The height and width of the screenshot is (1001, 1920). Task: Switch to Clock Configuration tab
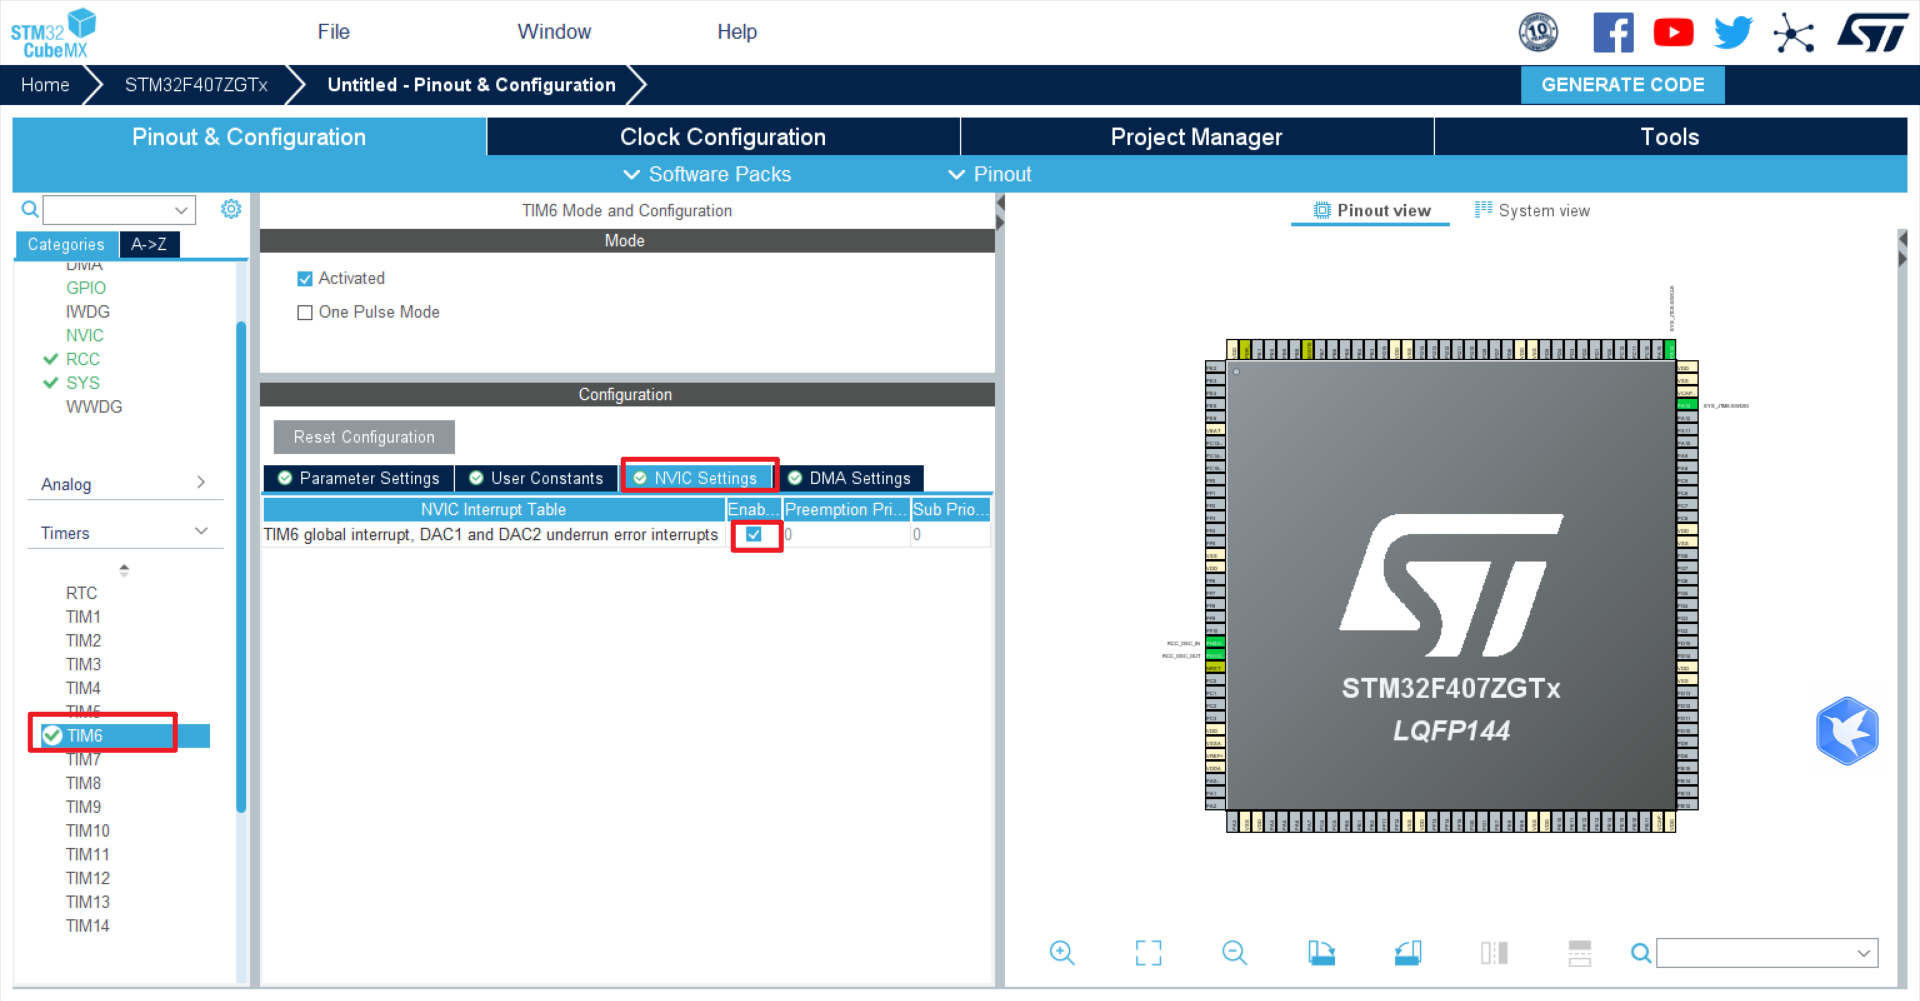tap(723, 137)
